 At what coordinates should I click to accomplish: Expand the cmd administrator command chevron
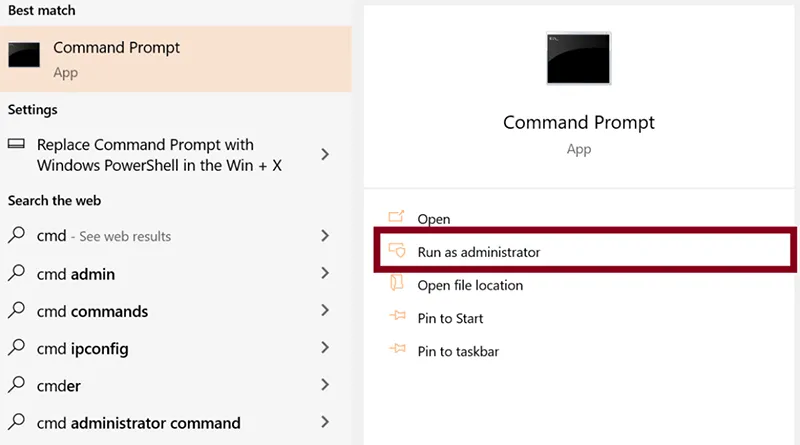click(x=325, y=422)
